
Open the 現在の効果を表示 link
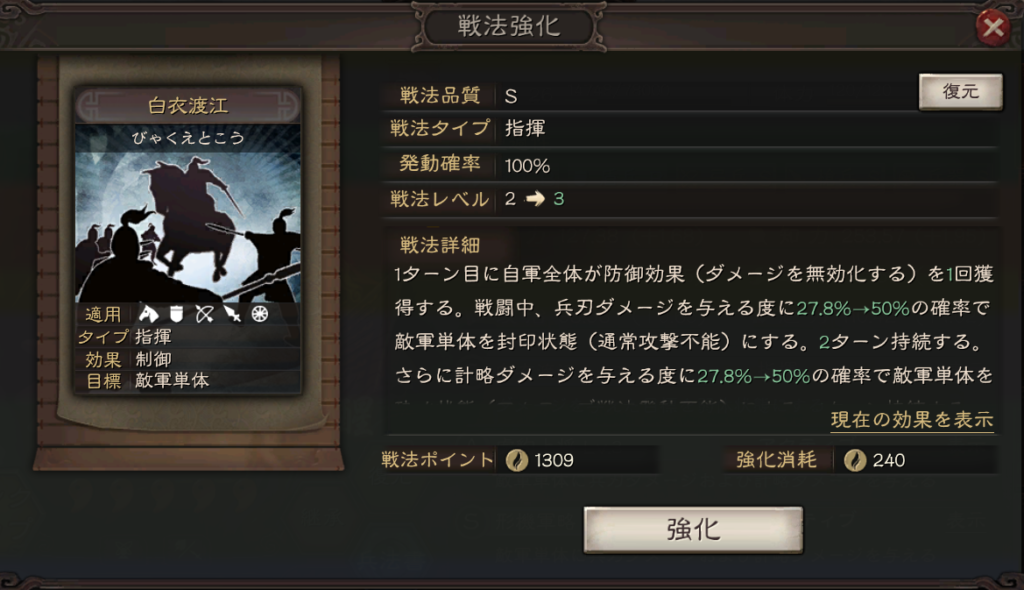(x=912, y=419)
